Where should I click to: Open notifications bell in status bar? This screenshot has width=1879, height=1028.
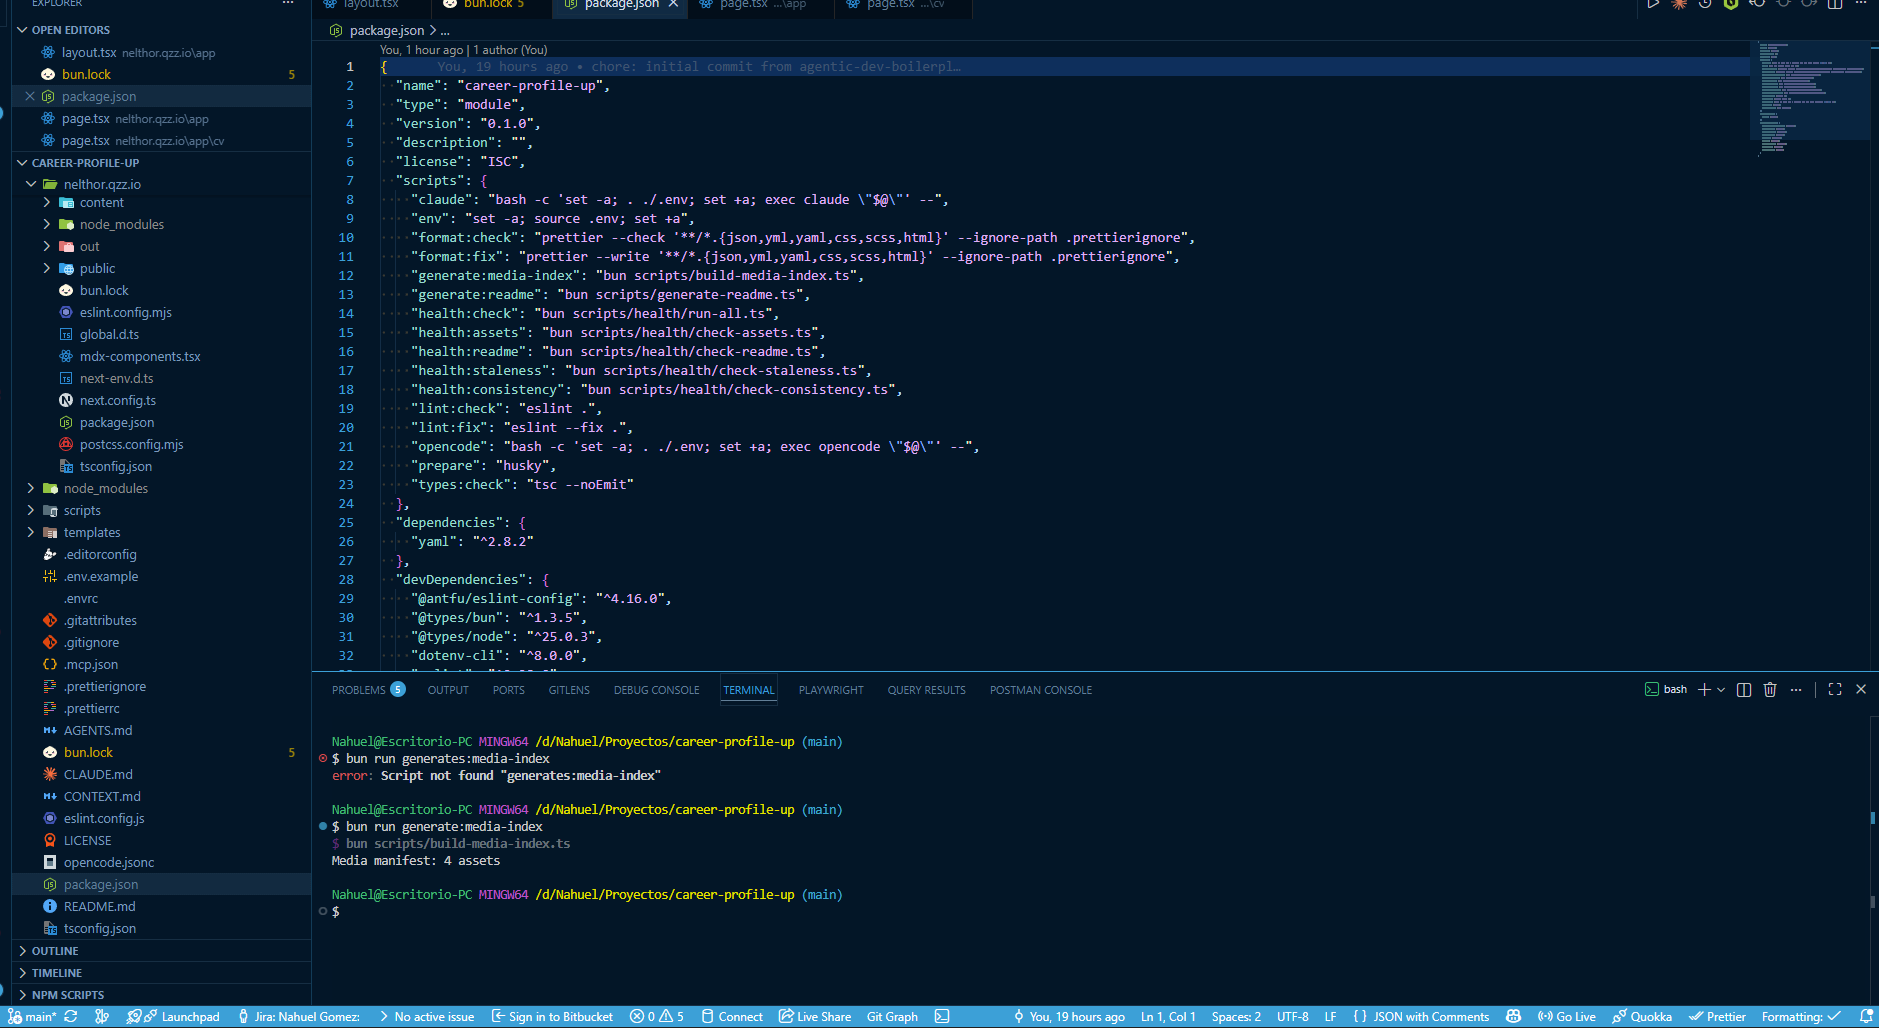point(1866,1017)
